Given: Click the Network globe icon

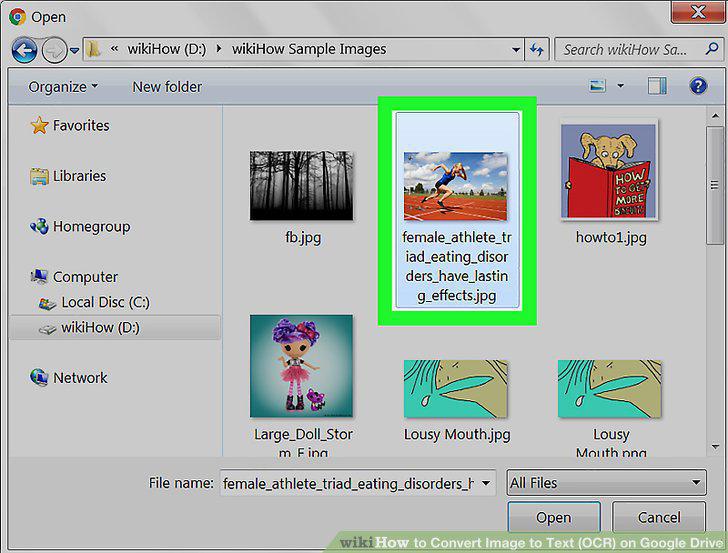Looking at the screenshot, I should click(x=39, y=377).
